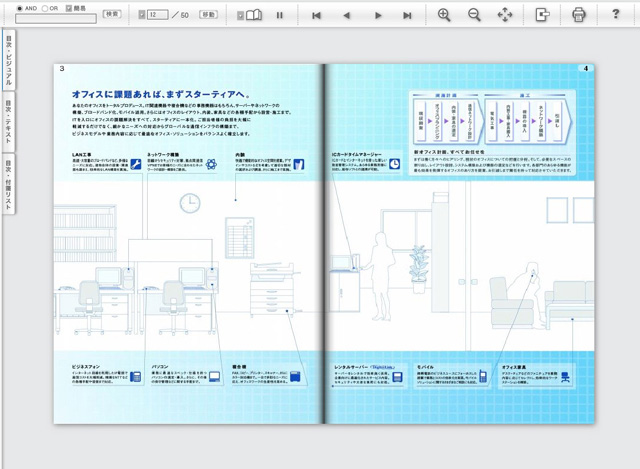Click the four-arrow pan/move icon

pos(505,15)
